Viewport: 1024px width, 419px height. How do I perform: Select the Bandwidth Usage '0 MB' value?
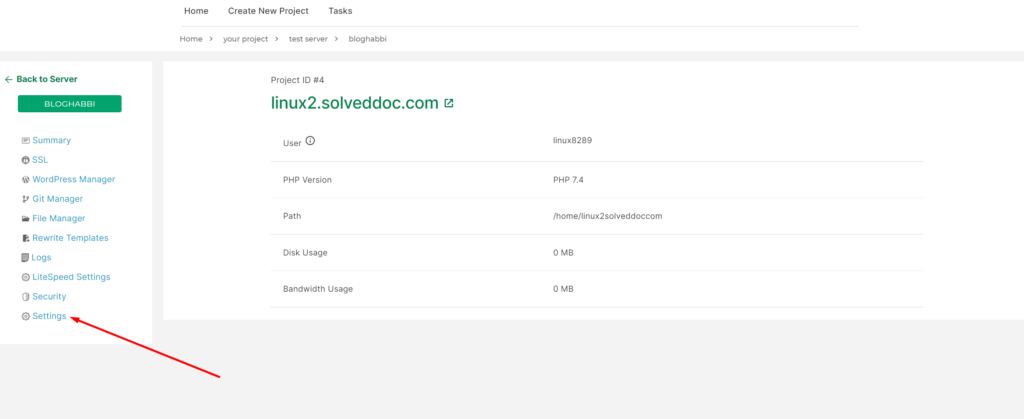pos(563,288)
